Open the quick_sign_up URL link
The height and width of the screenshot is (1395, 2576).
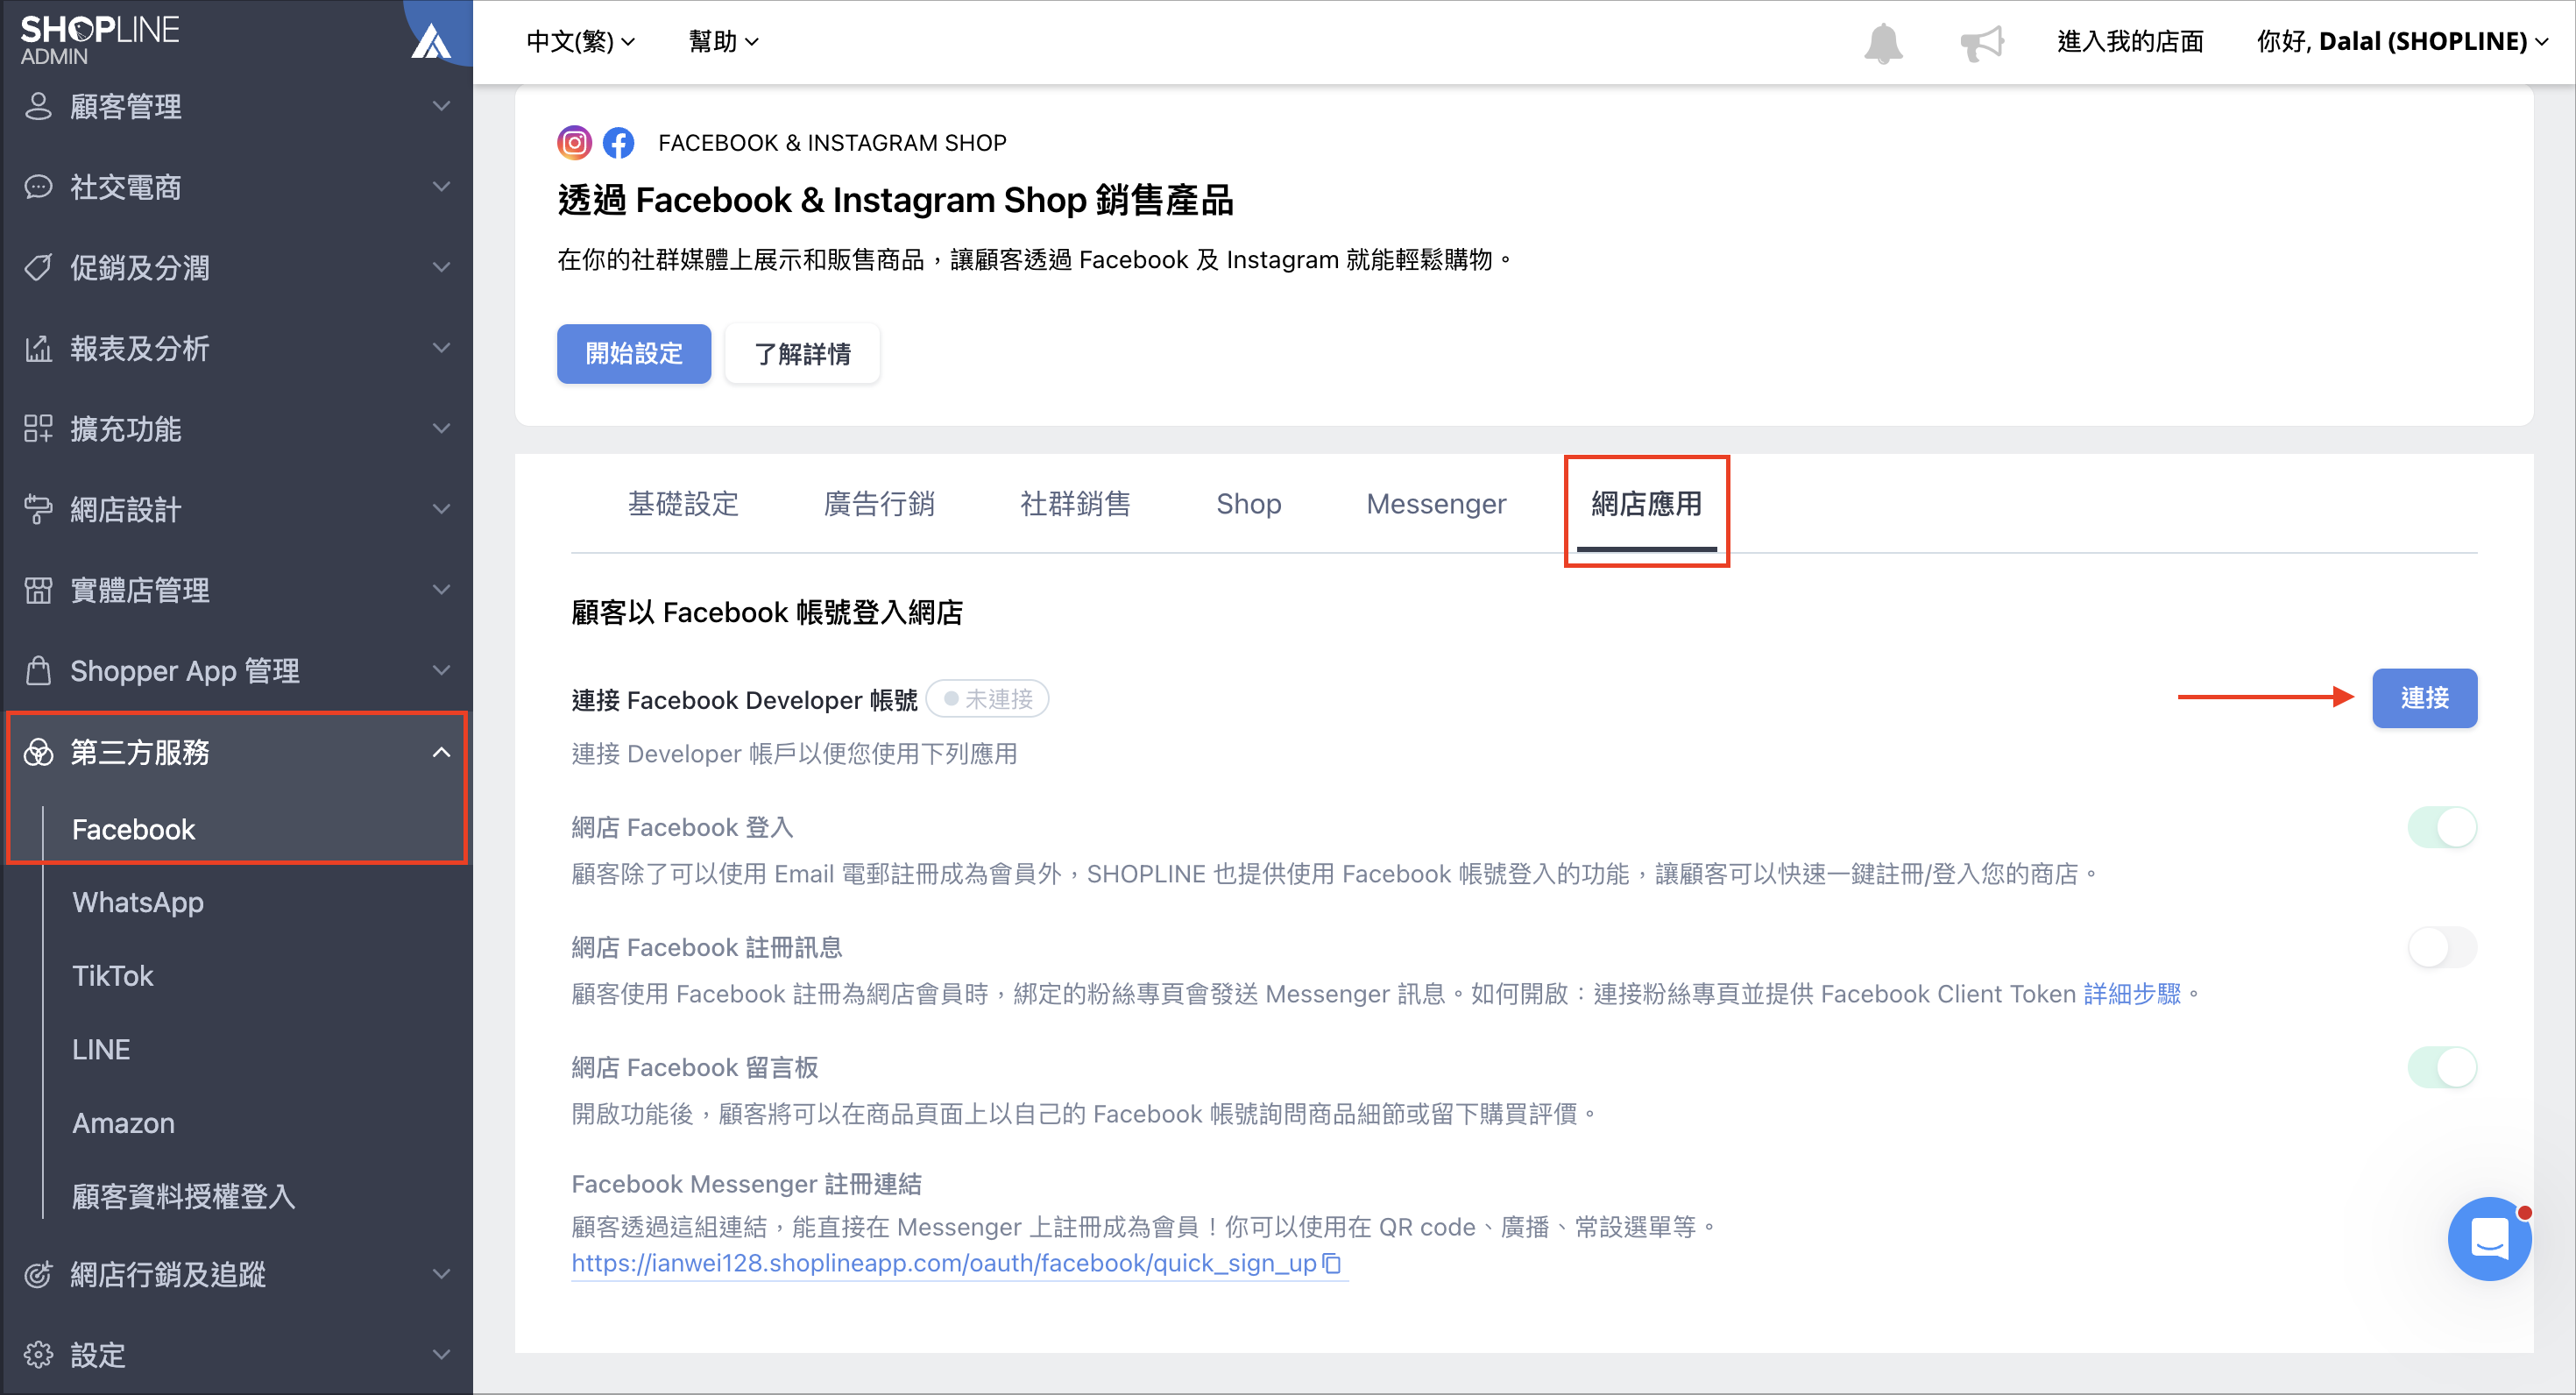[943, 1264]
